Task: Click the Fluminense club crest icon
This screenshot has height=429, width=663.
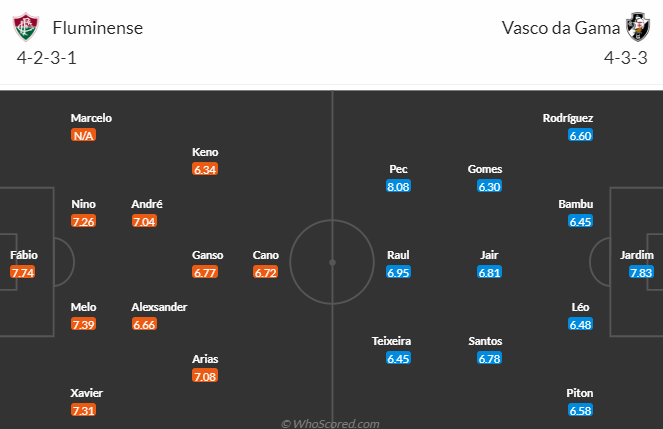Action: coord(26,27)
